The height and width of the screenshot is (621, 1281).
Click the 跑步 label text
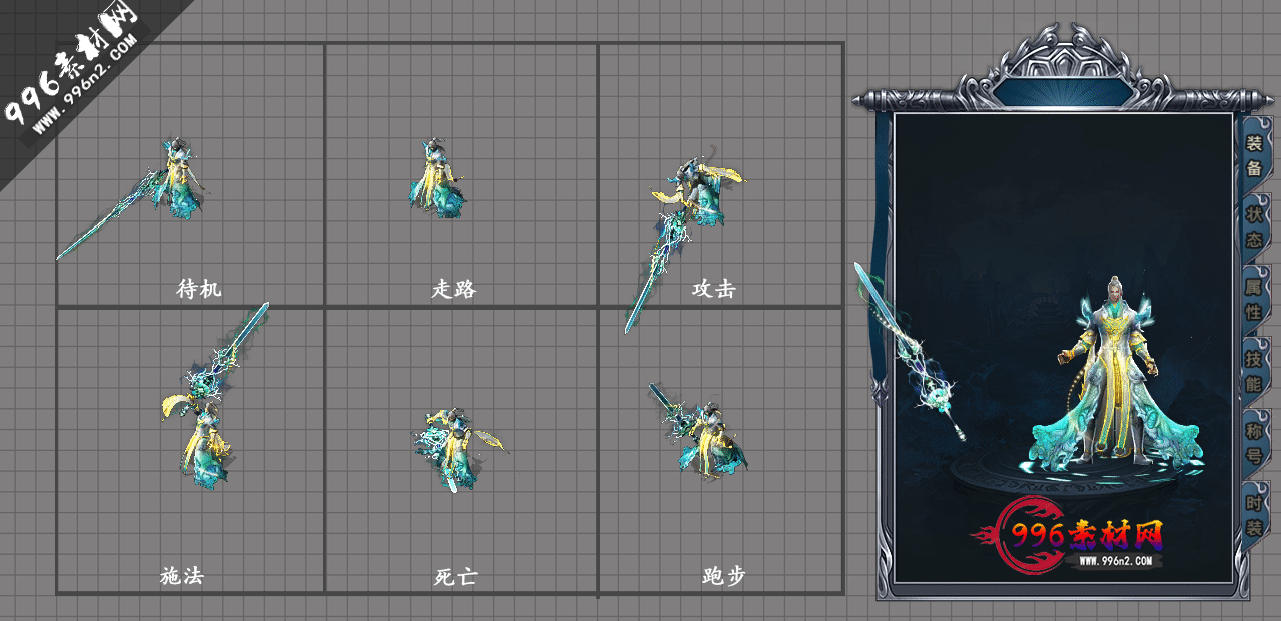point(723,576)
